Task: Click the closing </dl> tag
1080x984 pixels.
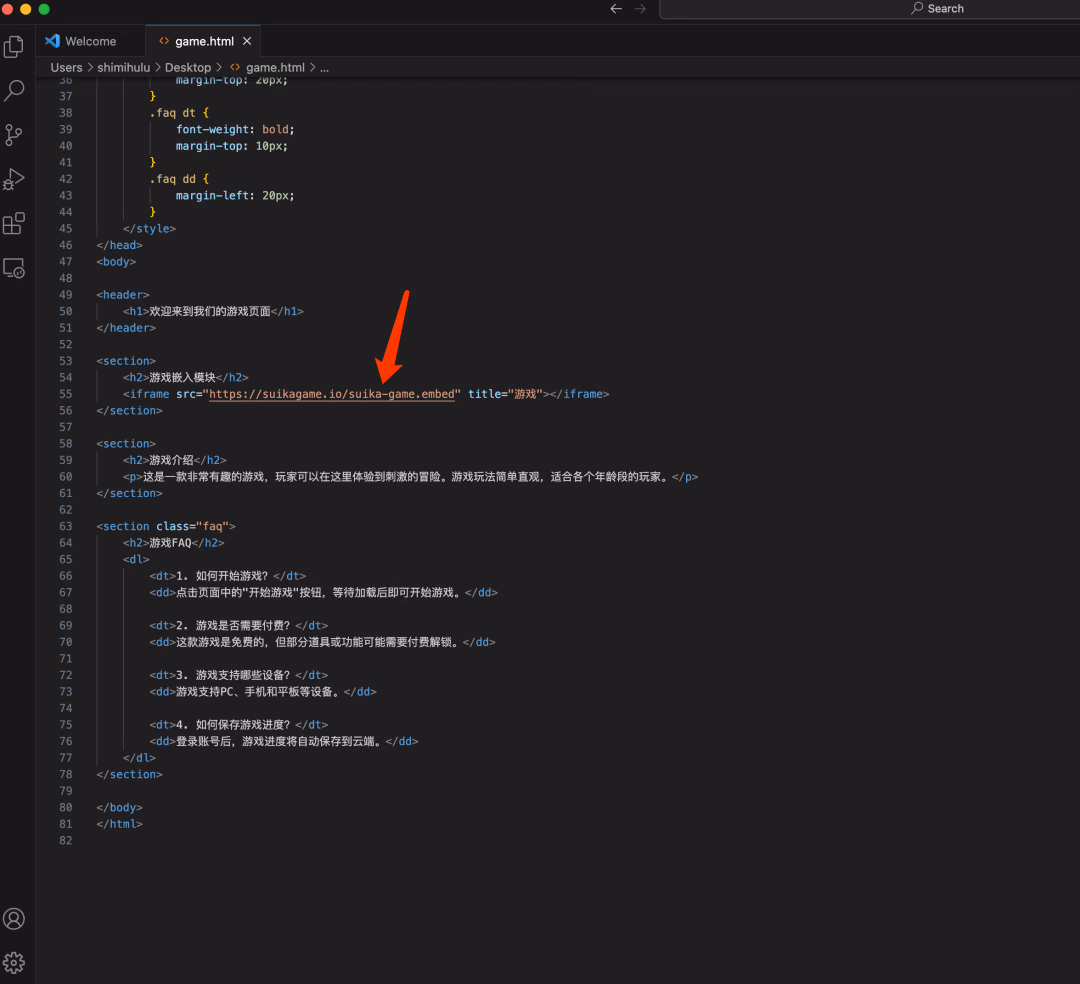Action: point(139,757)
